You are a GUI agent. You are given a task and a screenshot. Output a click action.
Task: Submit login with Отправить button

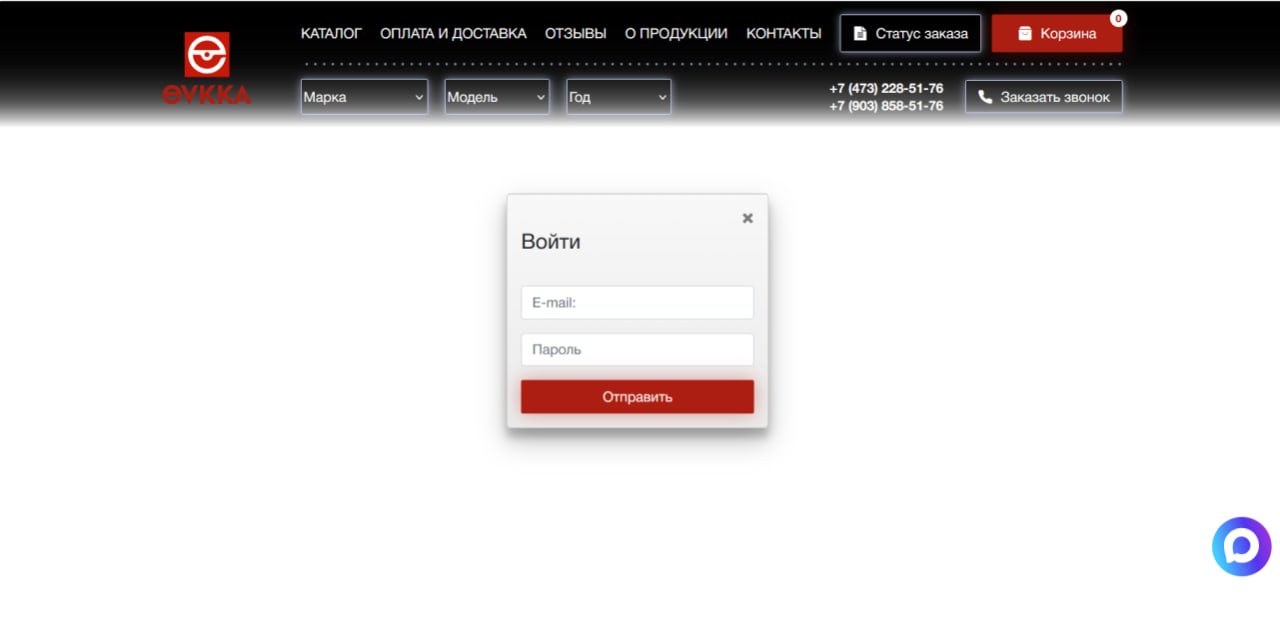pyautogui.click(x=637, y=397)
